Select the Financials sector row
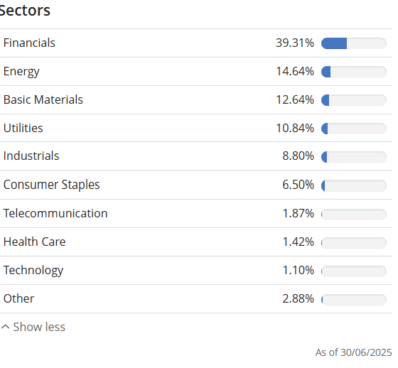This screenshot has height=368, width=398. tap(196, 43)
